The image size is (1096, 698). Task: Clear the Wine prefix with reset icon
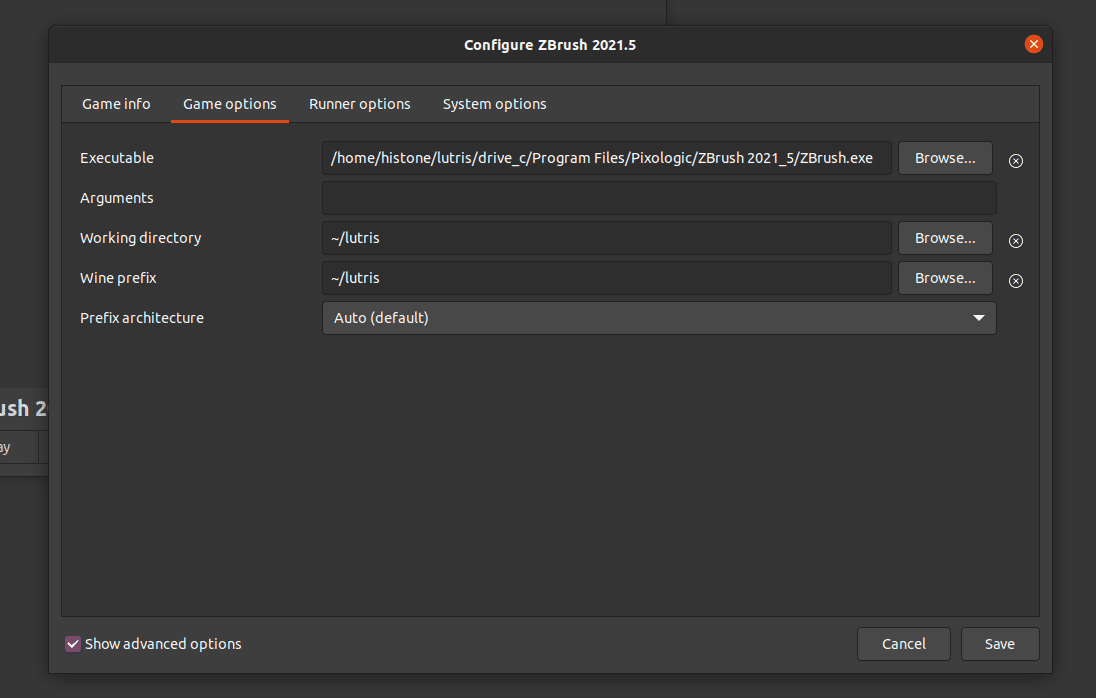pos(1015,280)
